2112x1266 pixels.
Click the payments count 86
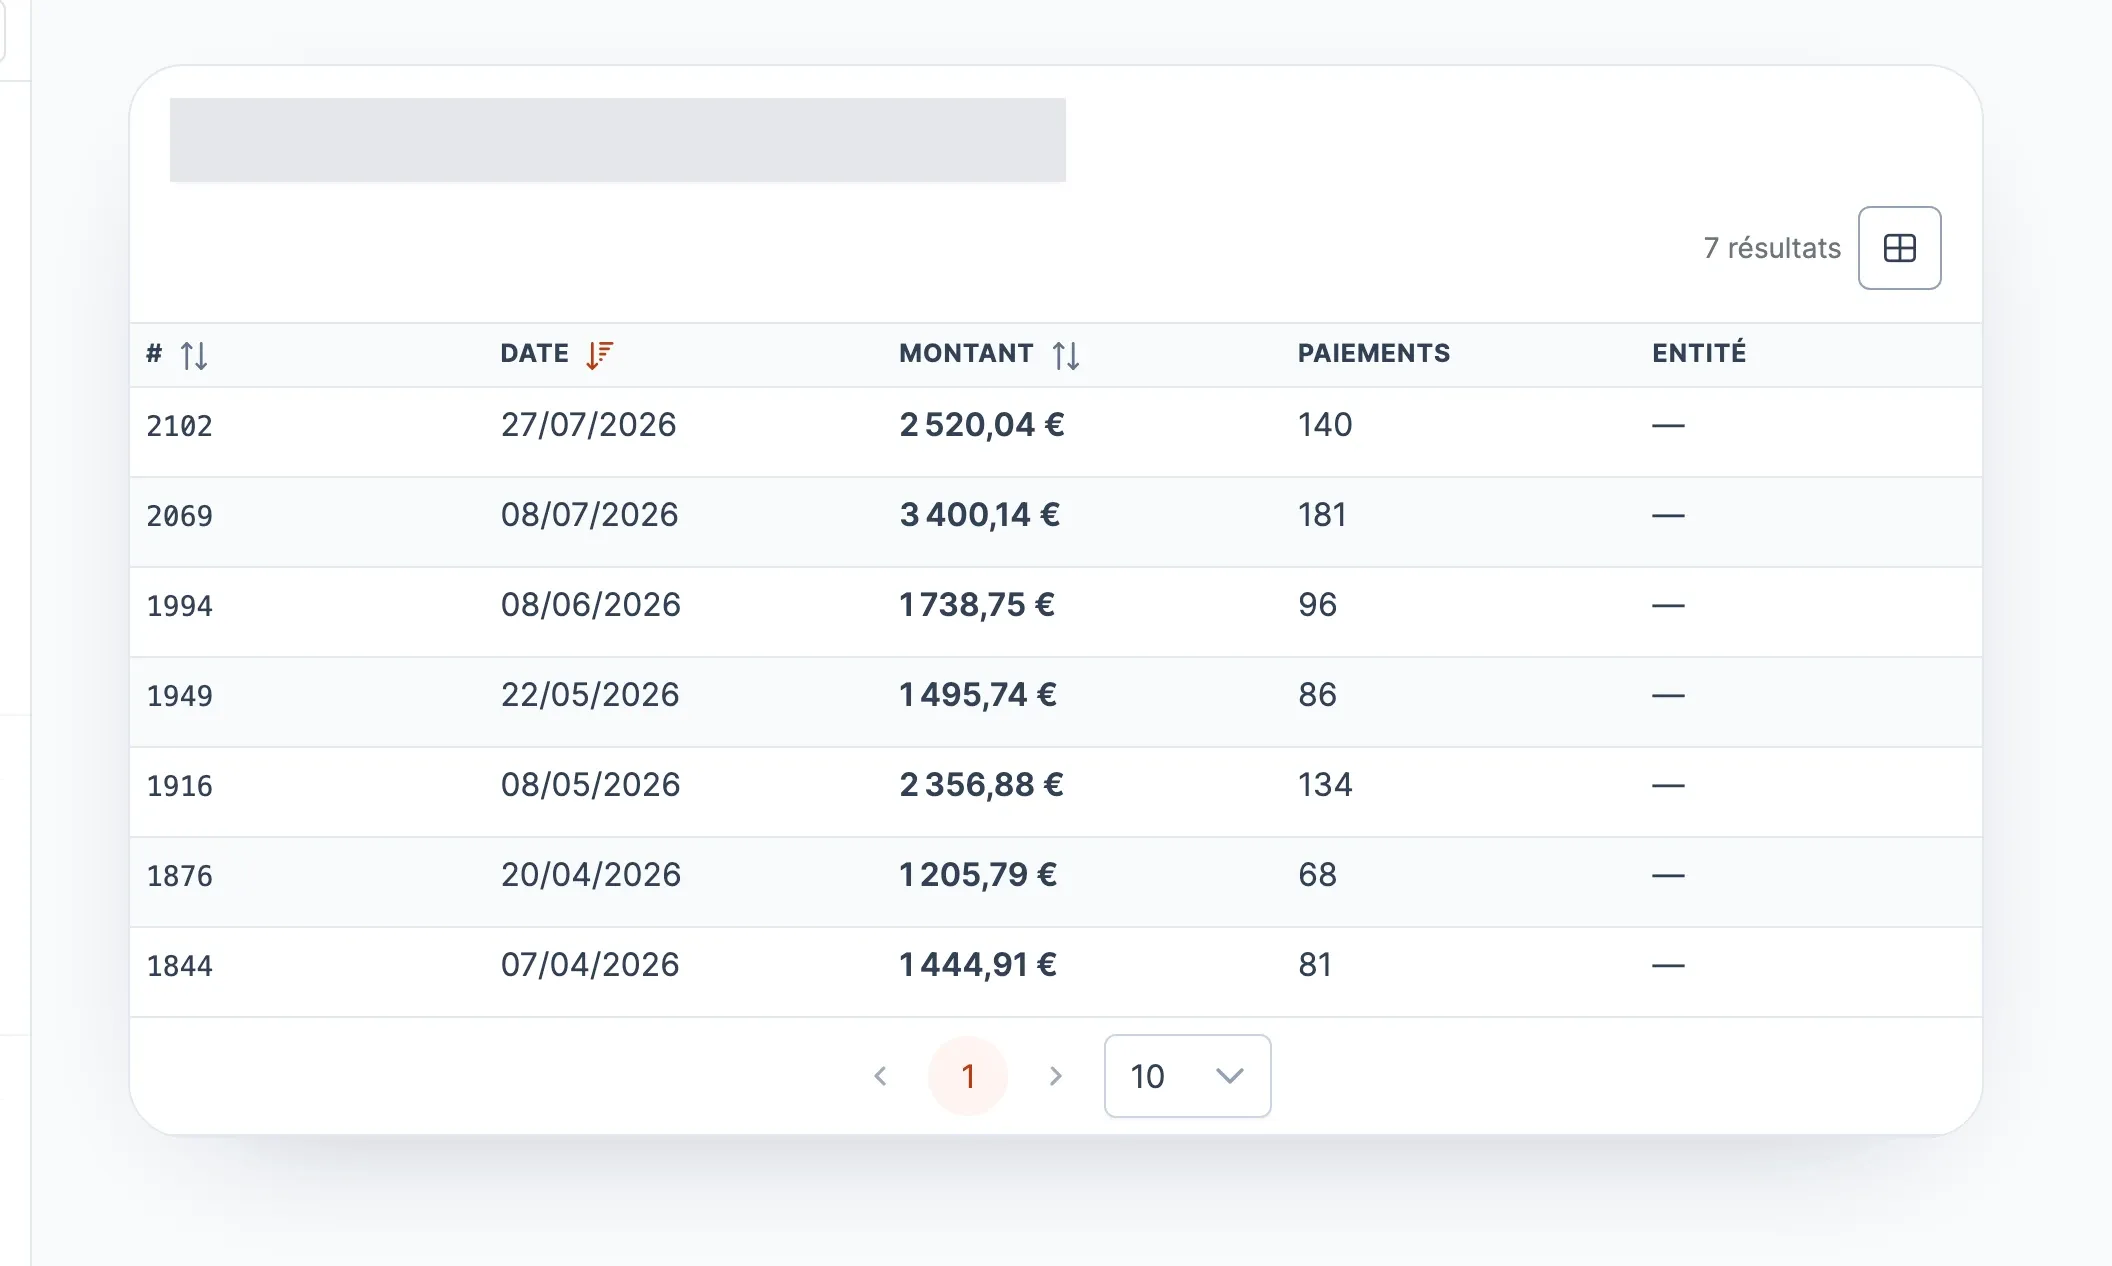pyautogui.click(x=1317, y=695)
